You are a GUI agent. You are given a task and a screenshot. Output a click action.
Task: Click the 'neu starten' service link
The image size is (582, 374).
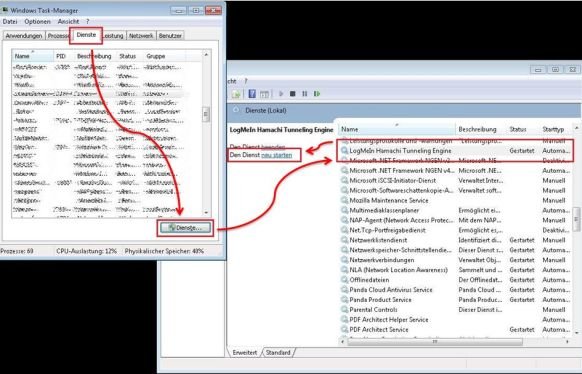tap(277, 155)
